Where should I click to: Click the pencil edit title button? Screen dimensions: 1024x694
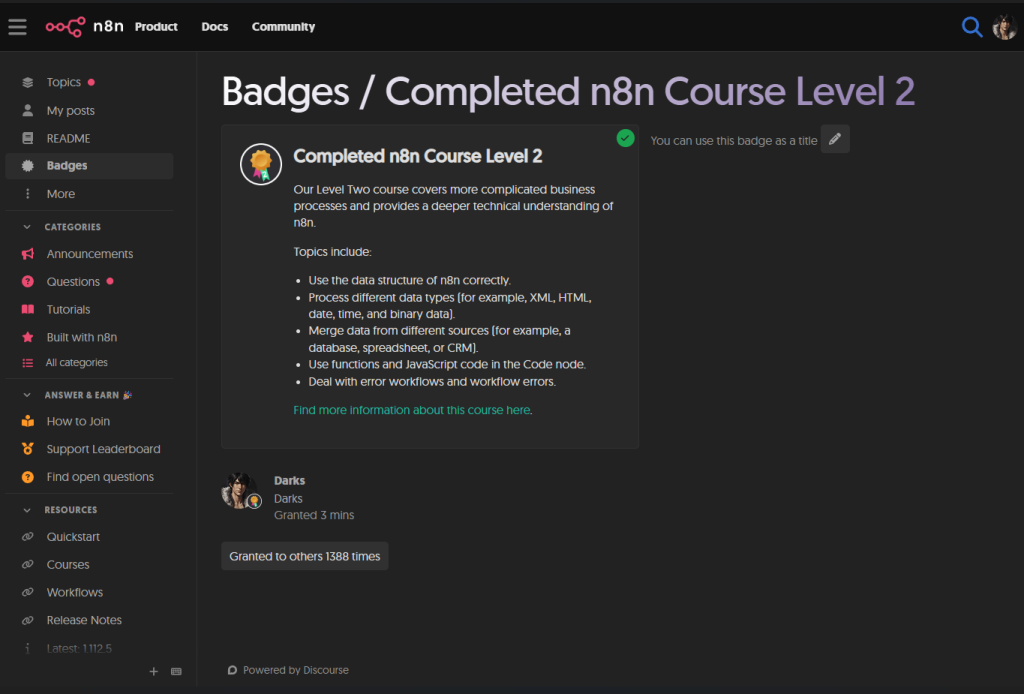(835, 139)
